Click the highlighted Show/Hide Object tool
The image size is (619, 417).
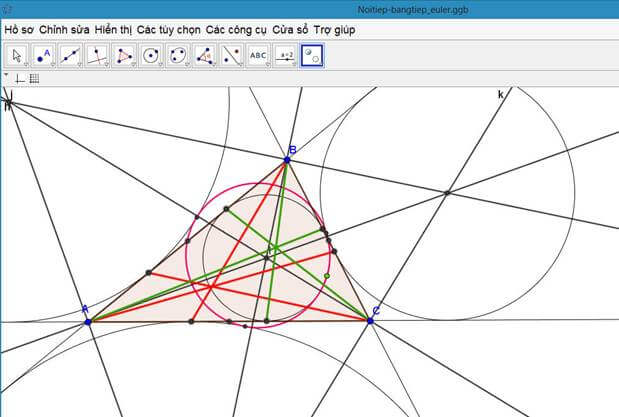[312, 56]
